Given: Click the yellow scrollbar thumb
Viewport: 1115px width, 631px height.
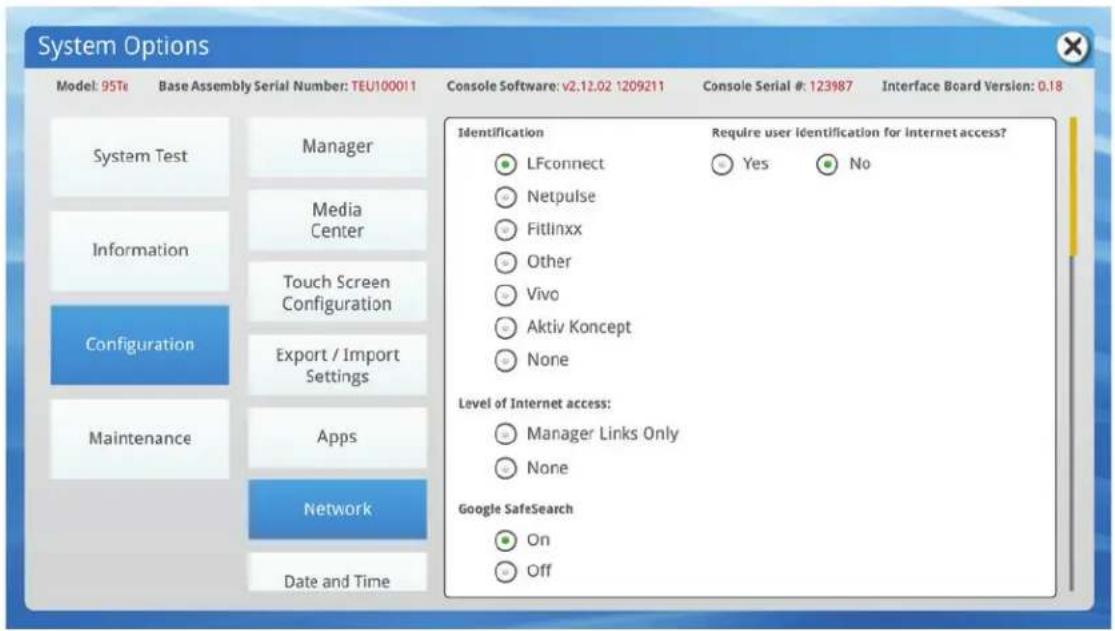Looking at the screenshot, I should 1073,187.
